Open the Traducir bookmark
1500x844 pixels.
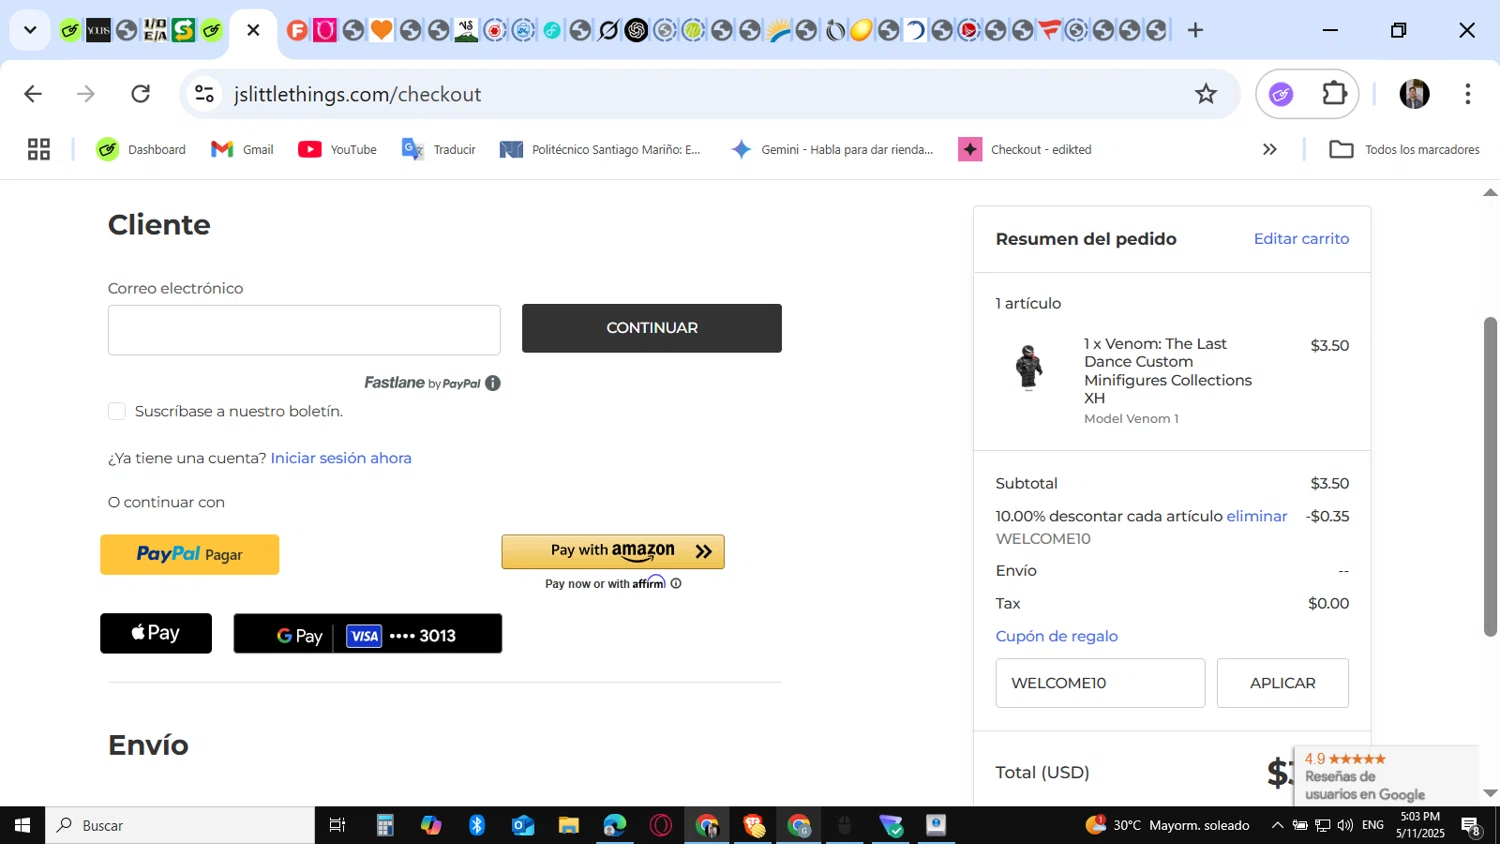pyautogui.click(x=439, y=149)
